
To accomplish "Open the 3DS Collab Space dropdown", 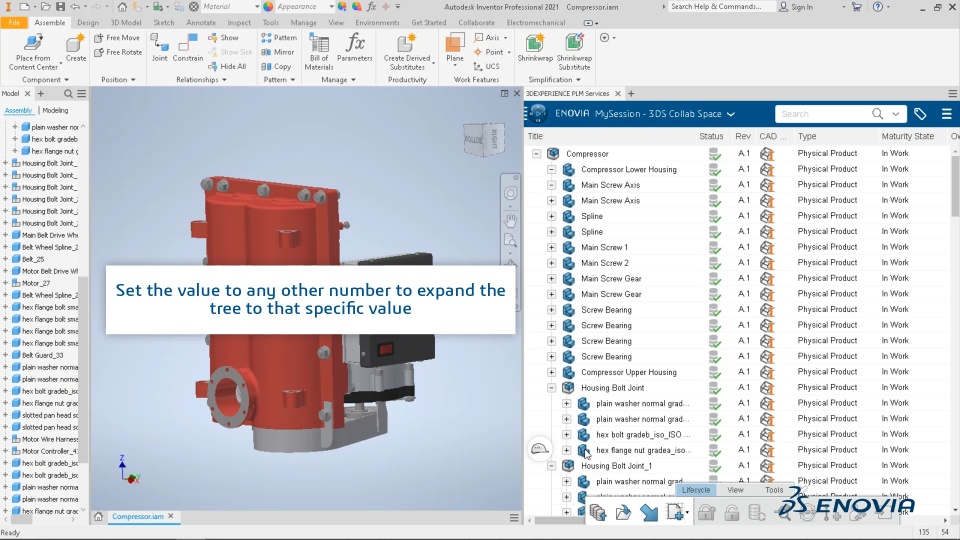I will click(x=730, y=114).
